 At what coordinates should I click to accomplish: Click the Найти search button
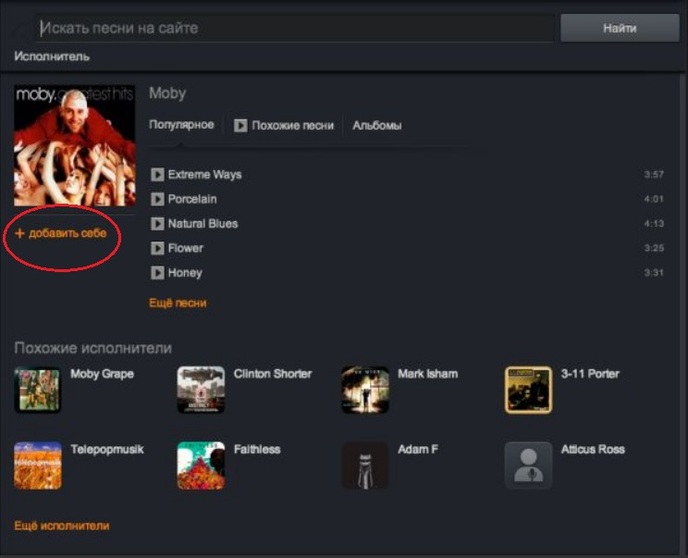620,28
